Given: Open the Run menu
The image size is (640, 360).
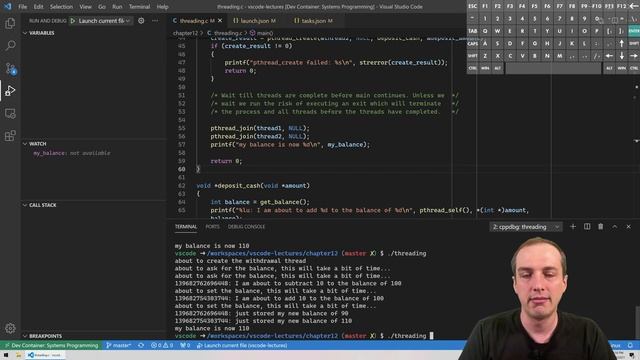Looking at the screenshot, I should click(117, 7).
